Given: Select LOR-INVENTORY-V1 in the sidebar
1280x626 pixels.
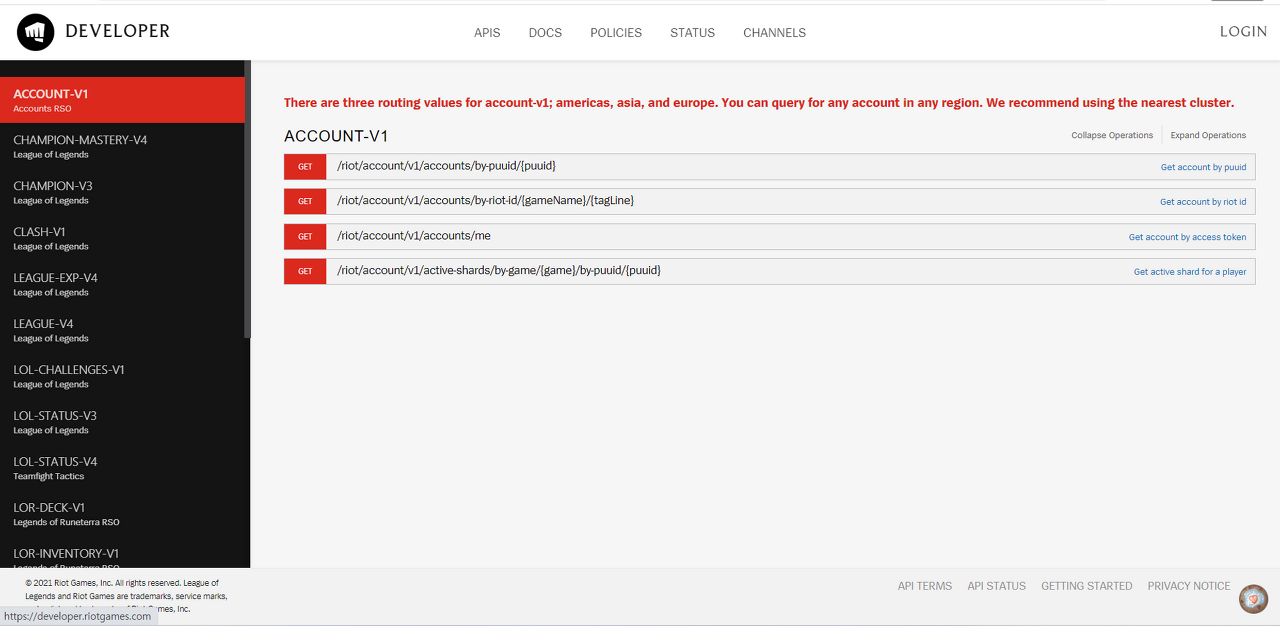Looking at the screenshot, I should point(122,555).
